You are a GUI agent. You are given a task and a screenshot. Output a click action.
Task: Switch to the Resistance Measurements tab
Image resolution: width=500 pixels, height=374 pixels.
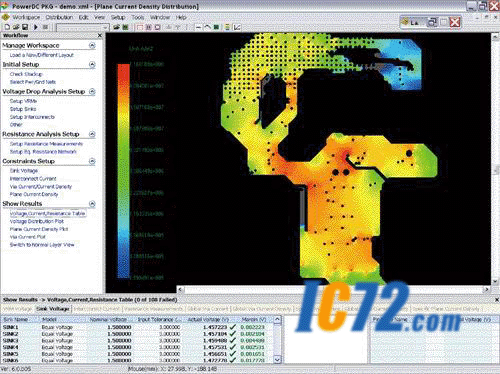[154, 309]
